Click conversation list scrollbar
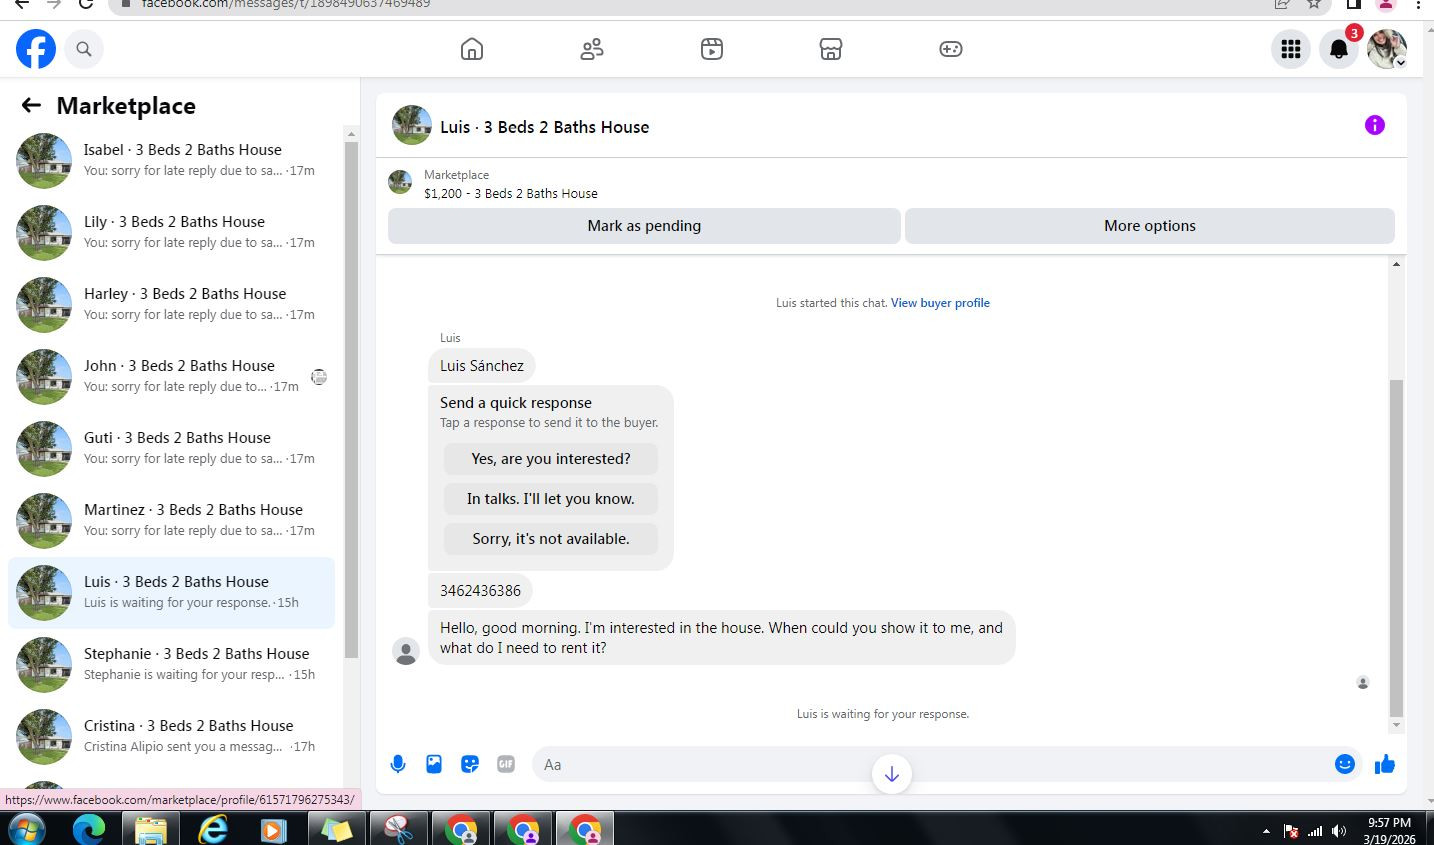 351,400
